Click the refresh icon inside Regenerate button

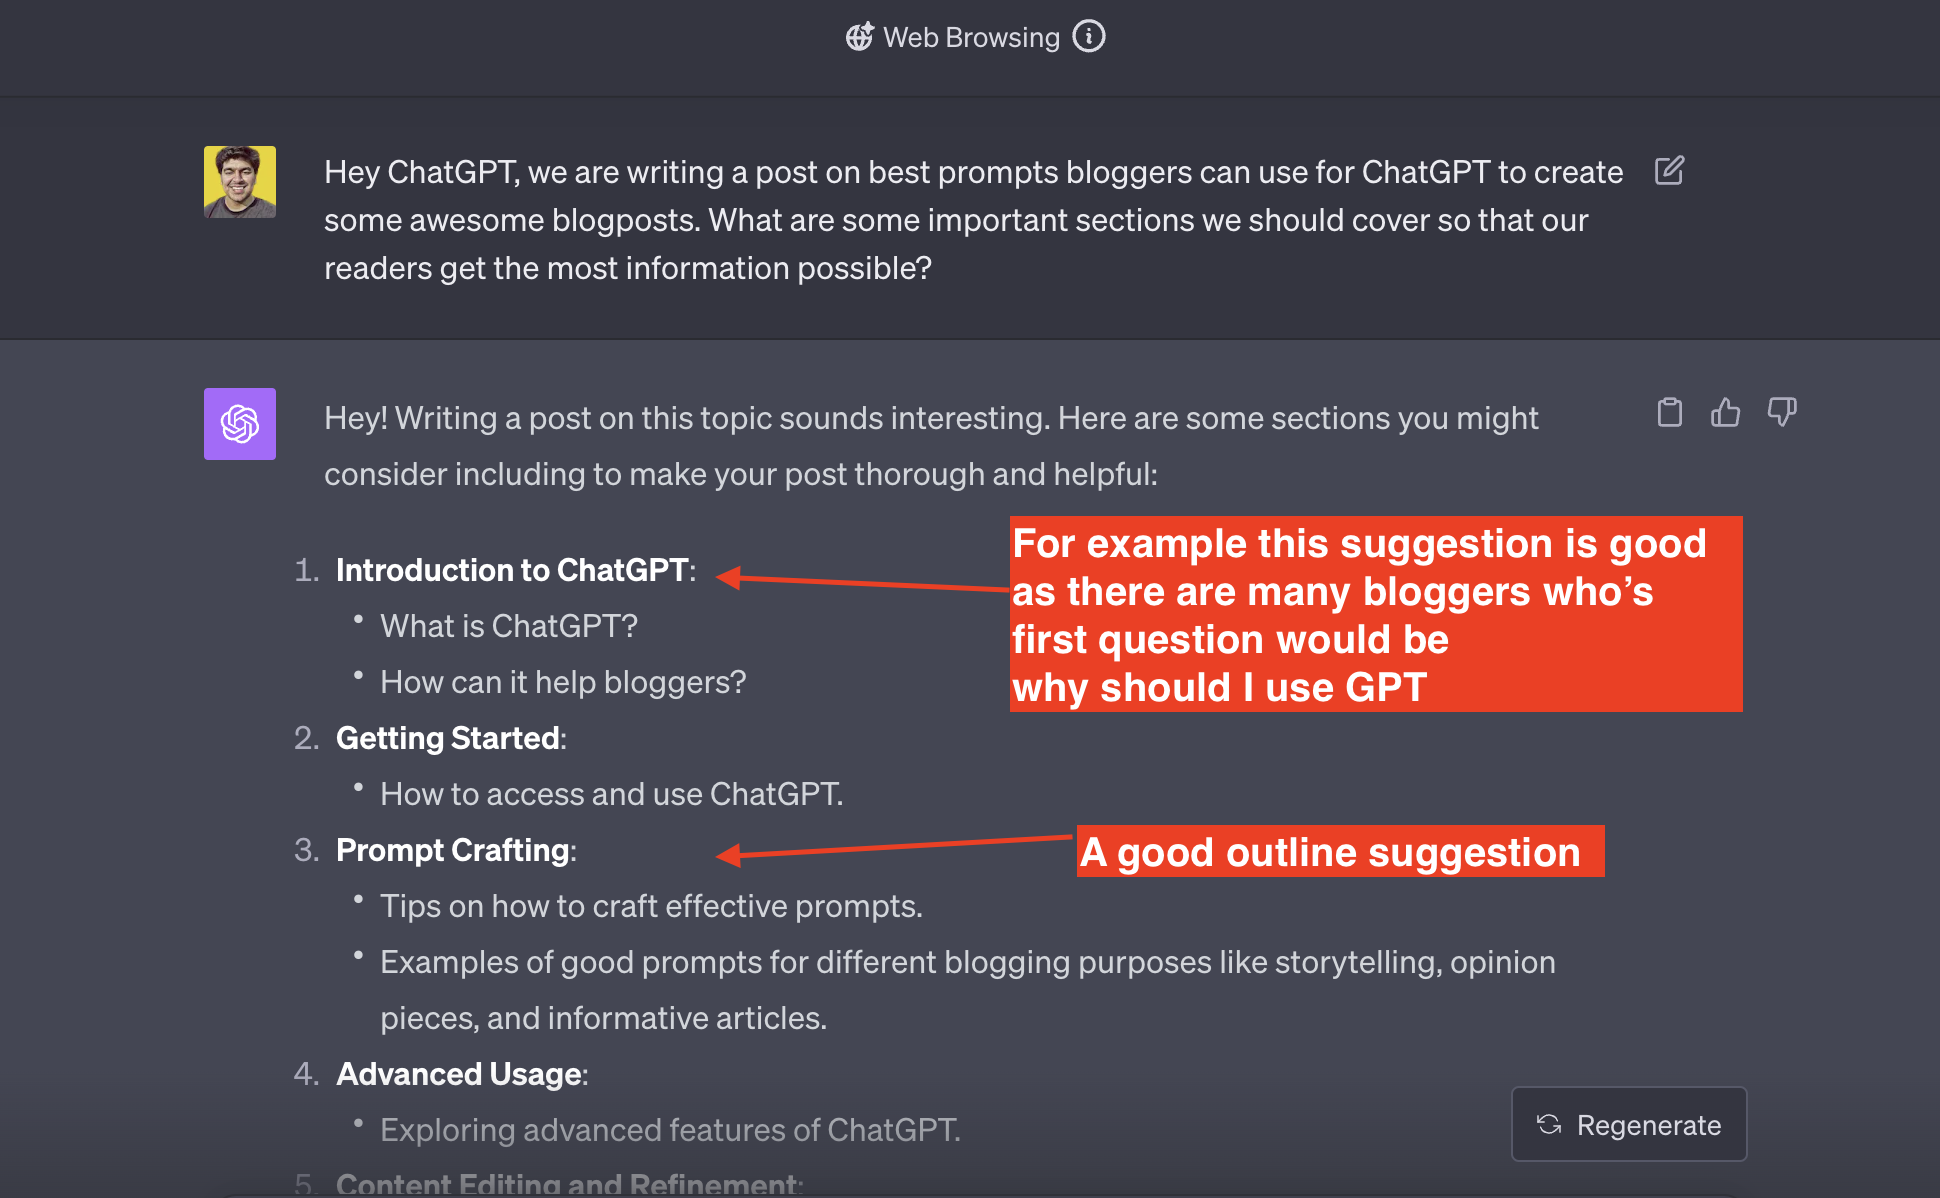coord(1549,1124)
